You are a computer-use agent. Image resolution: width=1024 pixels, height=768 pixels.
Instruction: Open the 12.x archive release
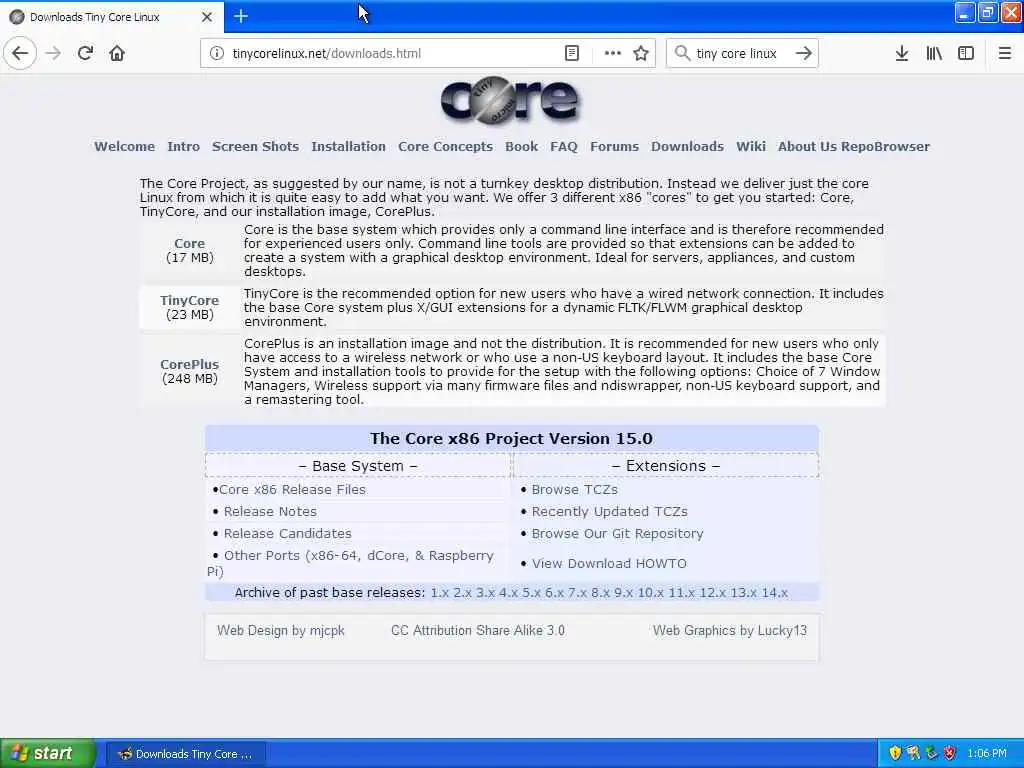click(x=712, y=593)
